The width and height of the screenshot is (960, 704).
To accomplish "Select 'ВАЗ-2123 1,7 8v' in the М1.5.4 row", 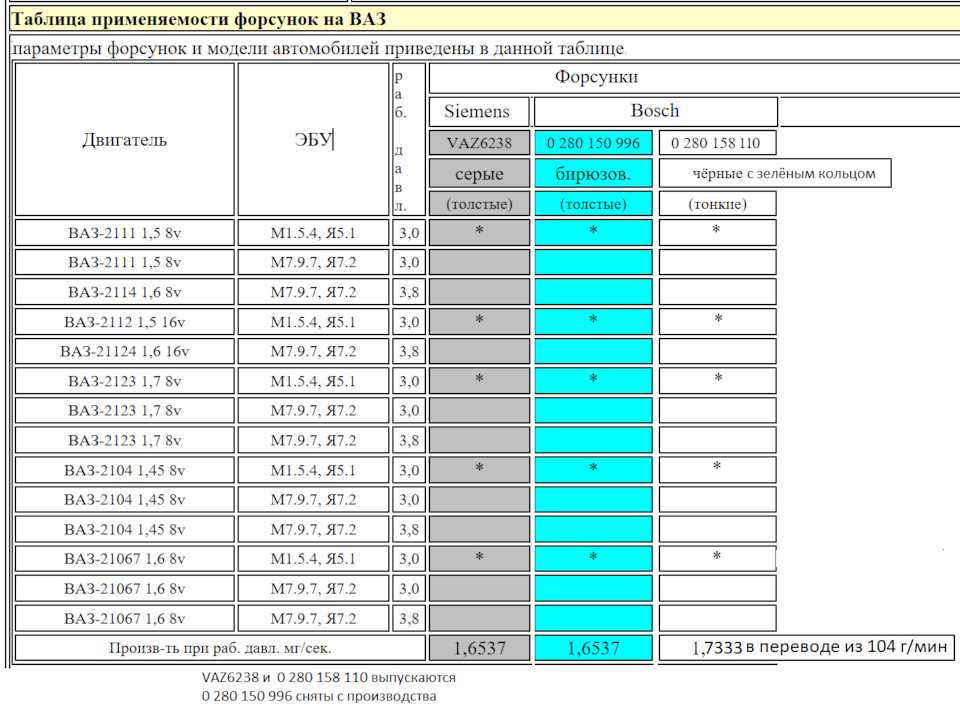I will pos(124,381).
